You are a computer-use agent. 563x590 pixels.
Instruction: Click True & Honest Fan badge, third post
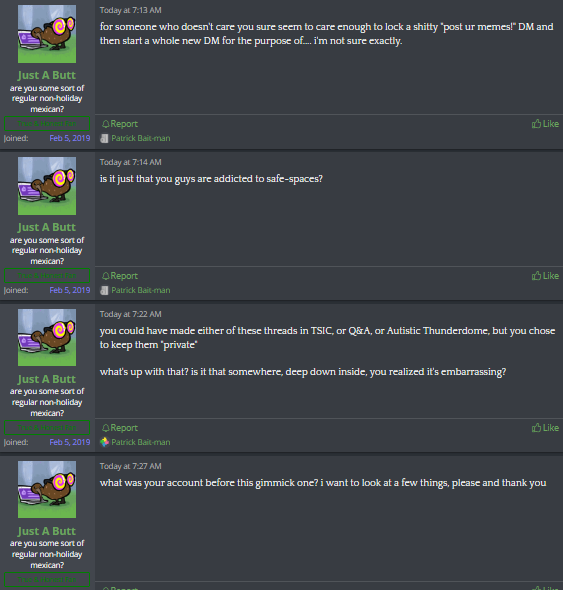point(47,427)
